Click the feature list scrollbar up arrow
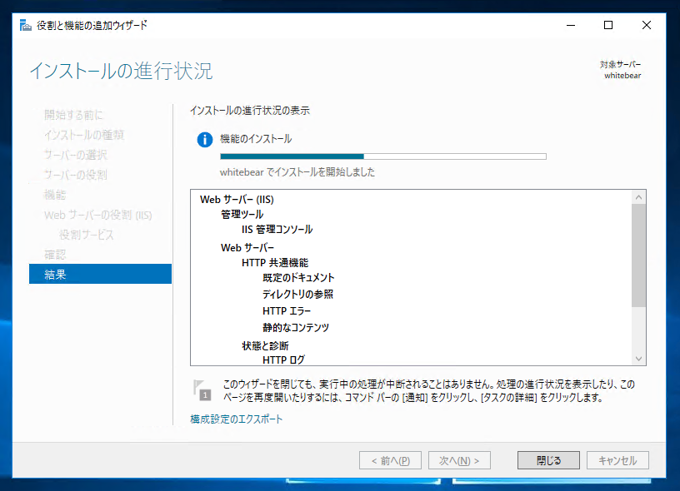 tap(638, 197)
